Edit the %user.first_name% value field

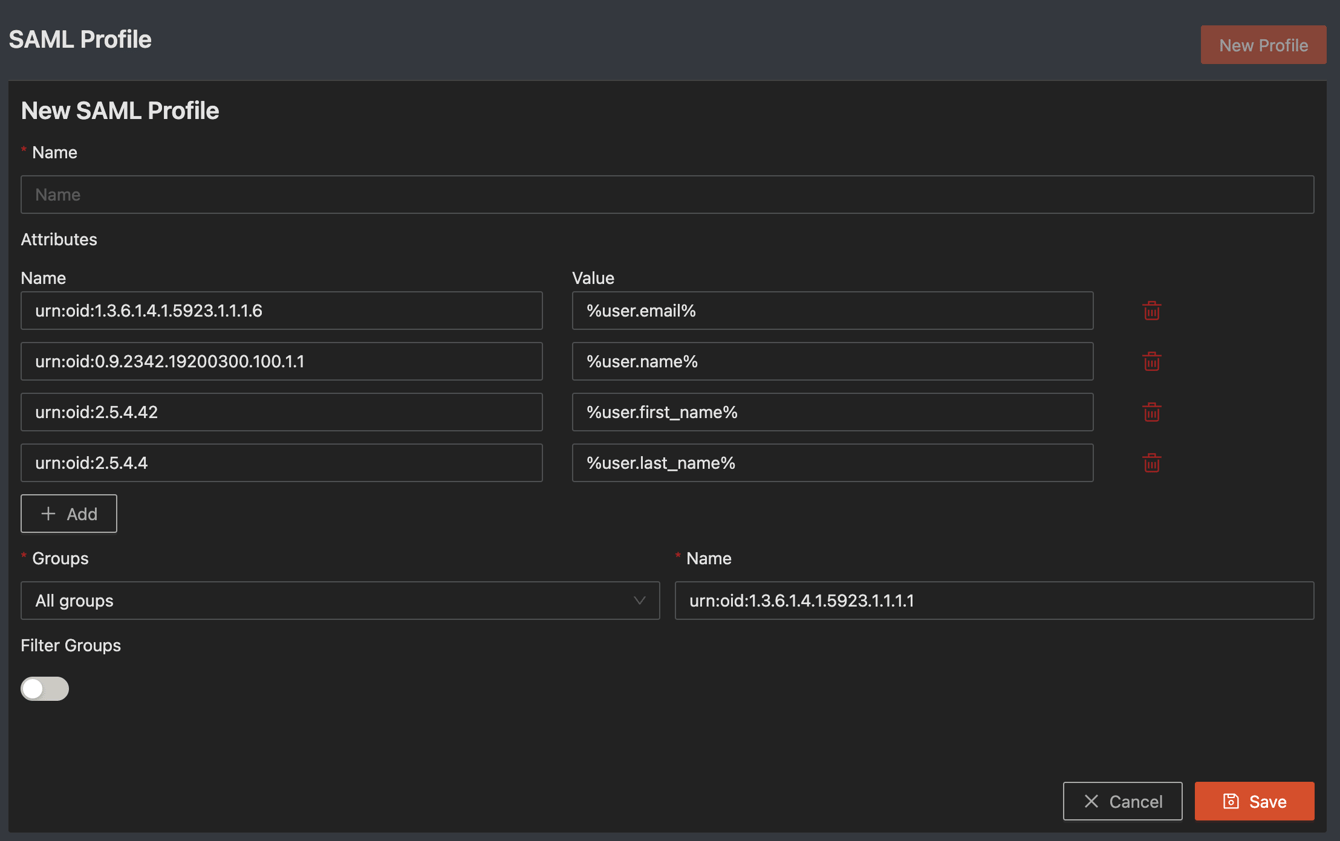point(832,412)
